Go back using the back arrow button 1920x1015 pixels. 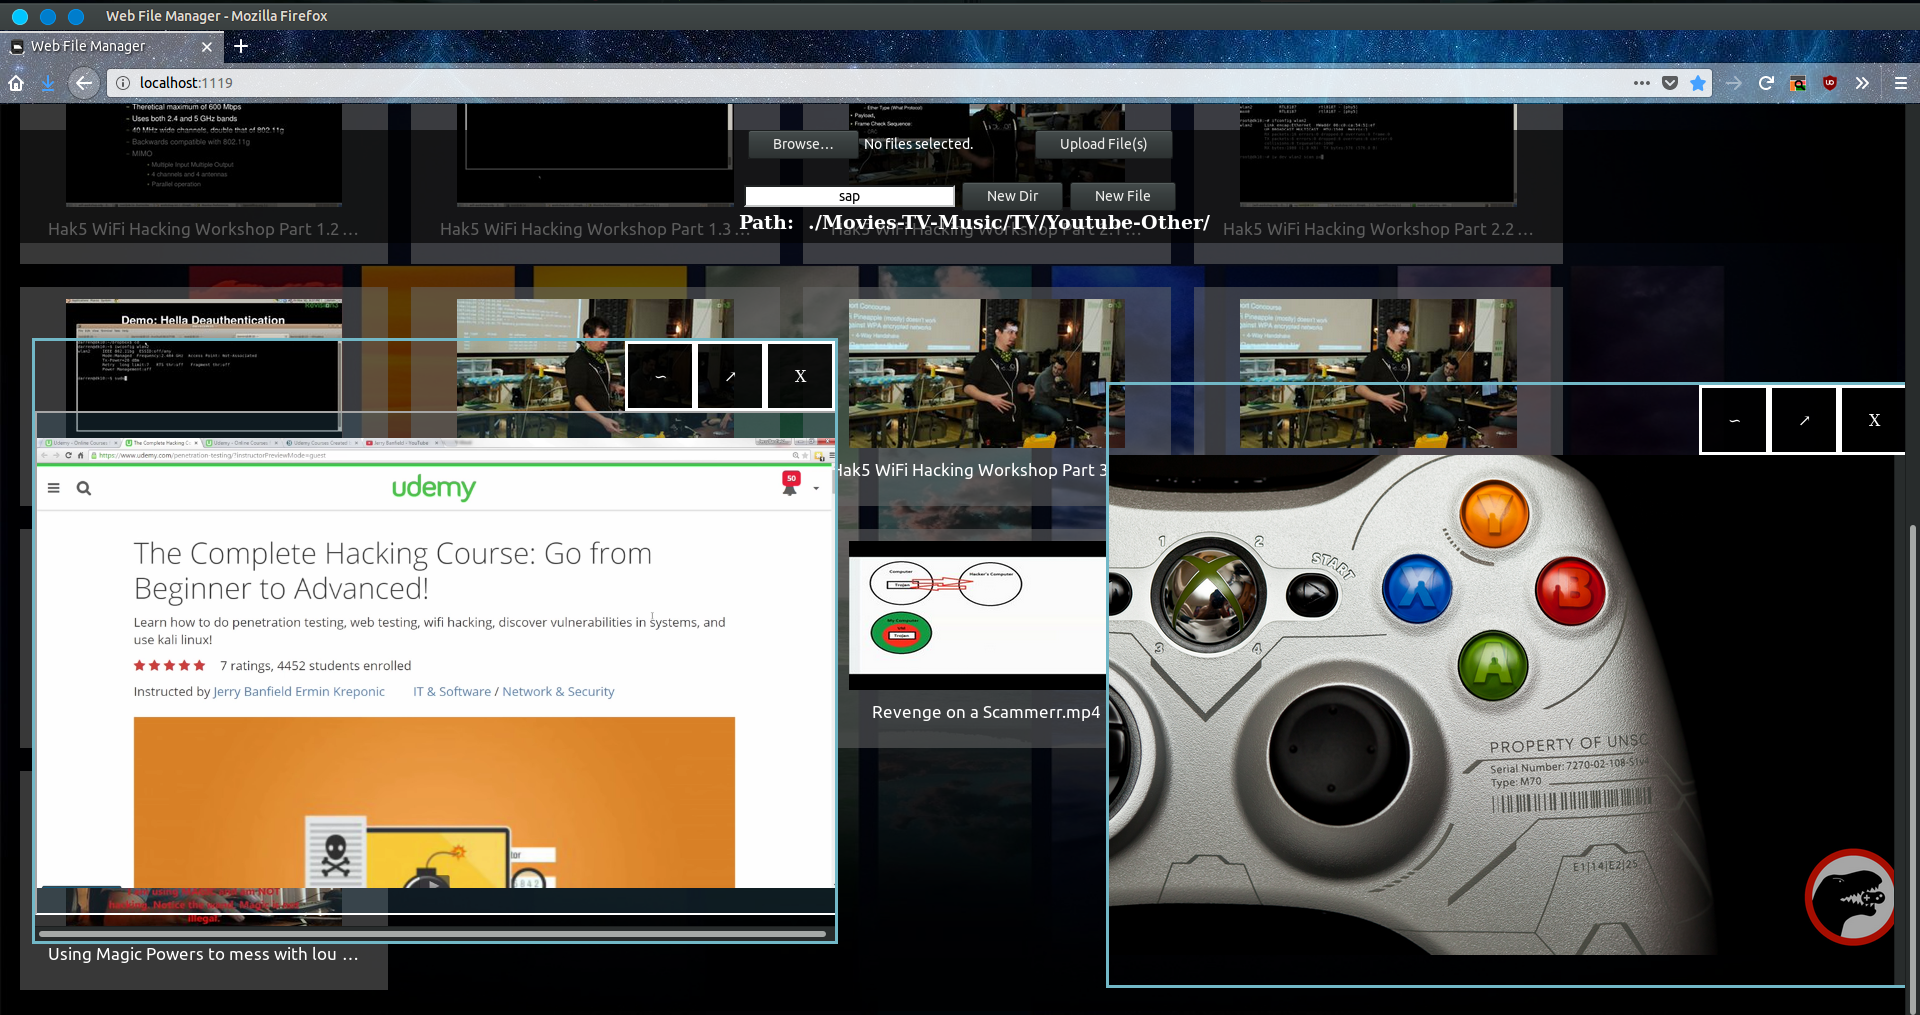point(84,83)
